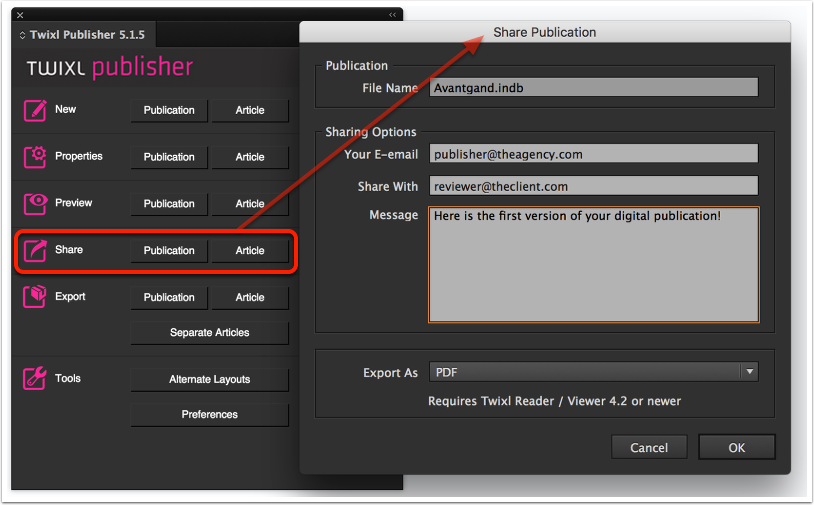814x505 pixels.
Task: Click the Export box icon
Action: pos(35,296)
